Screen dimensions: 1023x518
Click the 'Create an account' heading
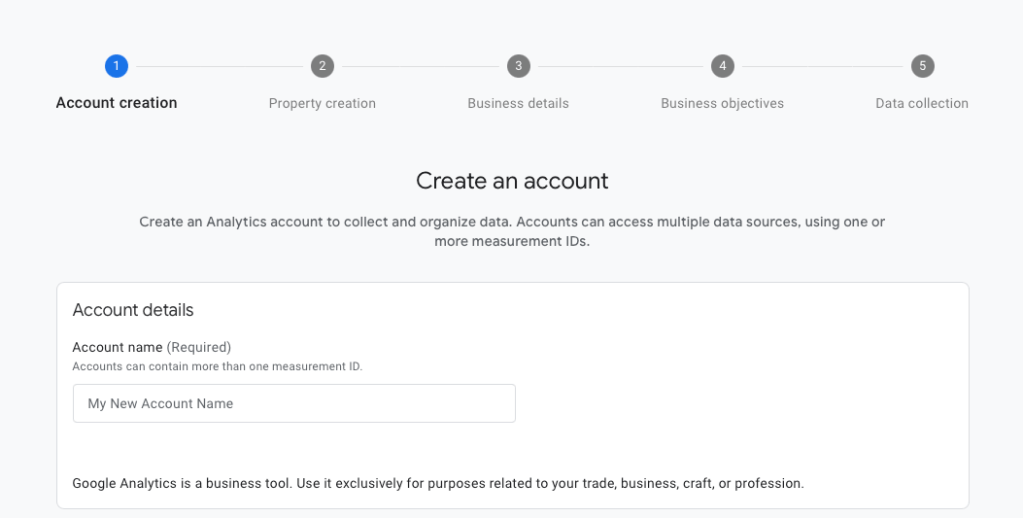512,181
